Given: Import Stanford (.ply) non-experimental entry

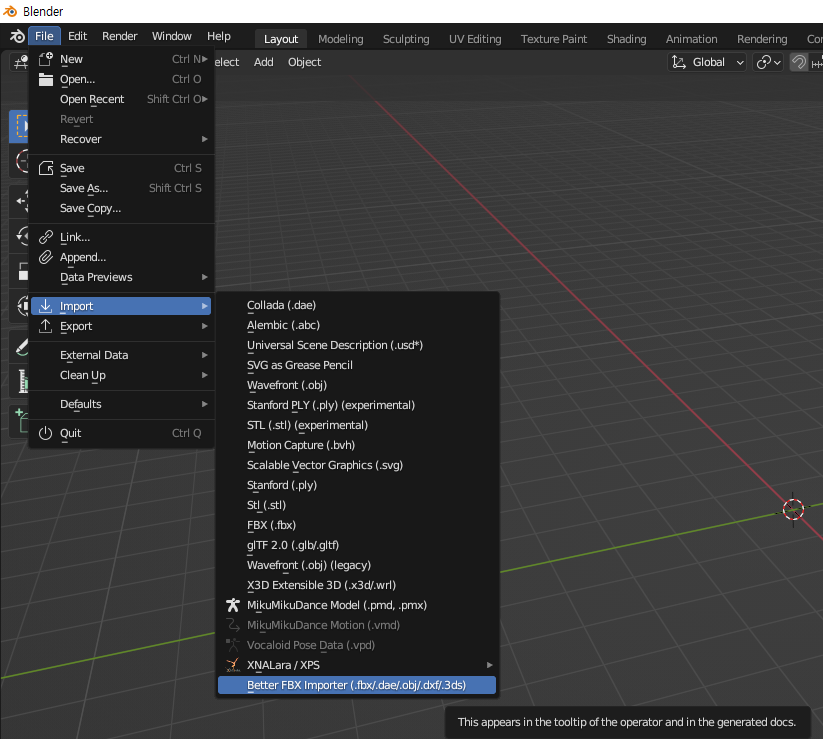Looking at the screenshot, I should click(357, 485).
